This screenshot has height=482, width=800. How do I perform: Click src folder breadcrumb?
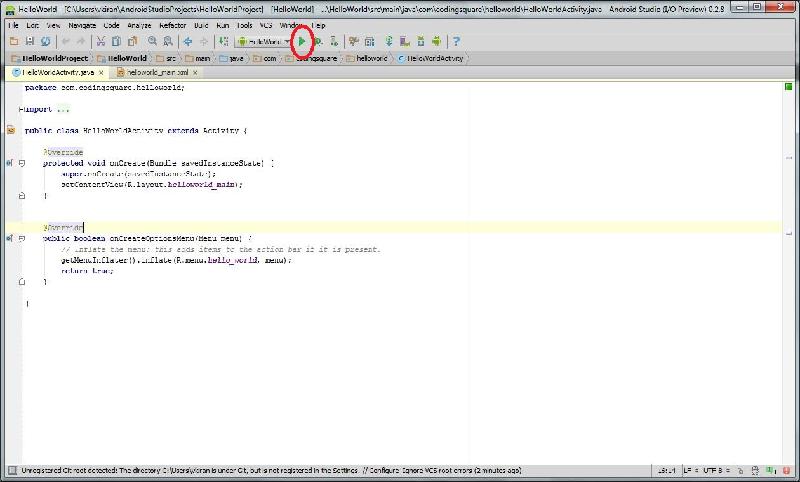tap(166, 58)
